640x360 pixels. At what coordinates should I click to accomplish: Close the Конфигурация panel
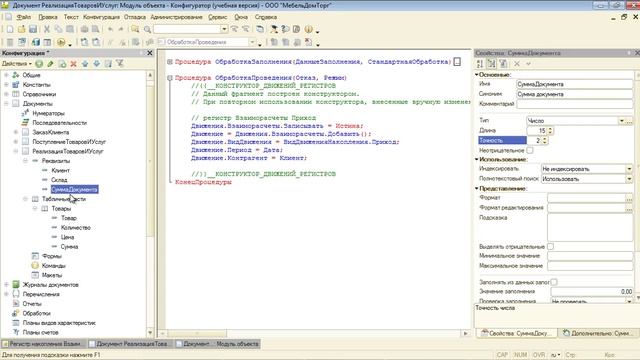pos(149,53)
